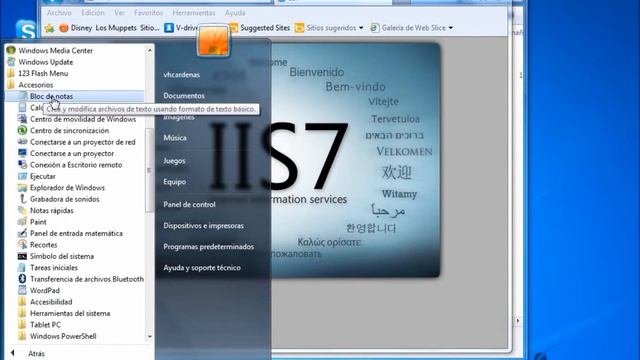This screenshot has height=360, width=640.
Task: Expand the Tablet PC folder
Action: click(x=45, y=325)
